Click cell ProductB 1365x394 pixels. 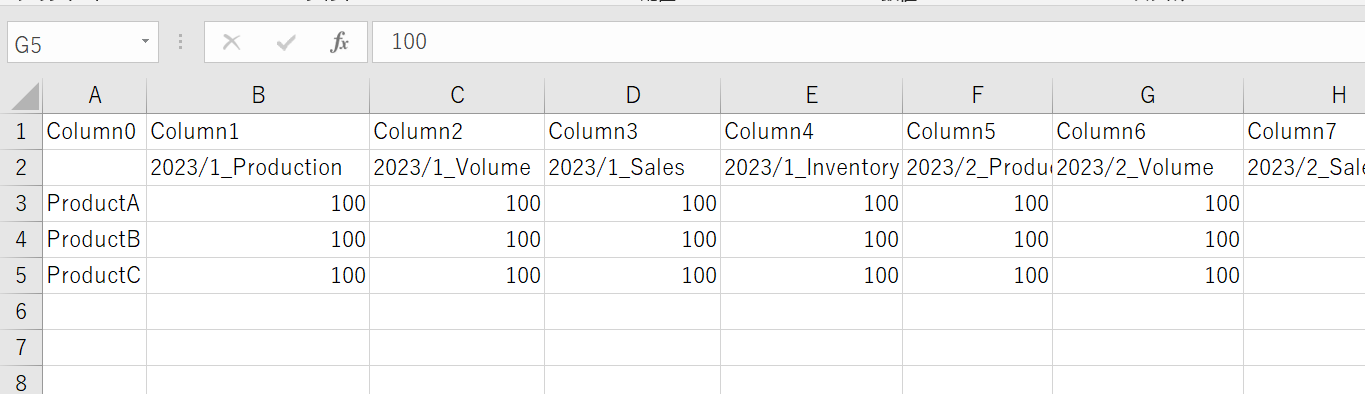coord(95,239)
